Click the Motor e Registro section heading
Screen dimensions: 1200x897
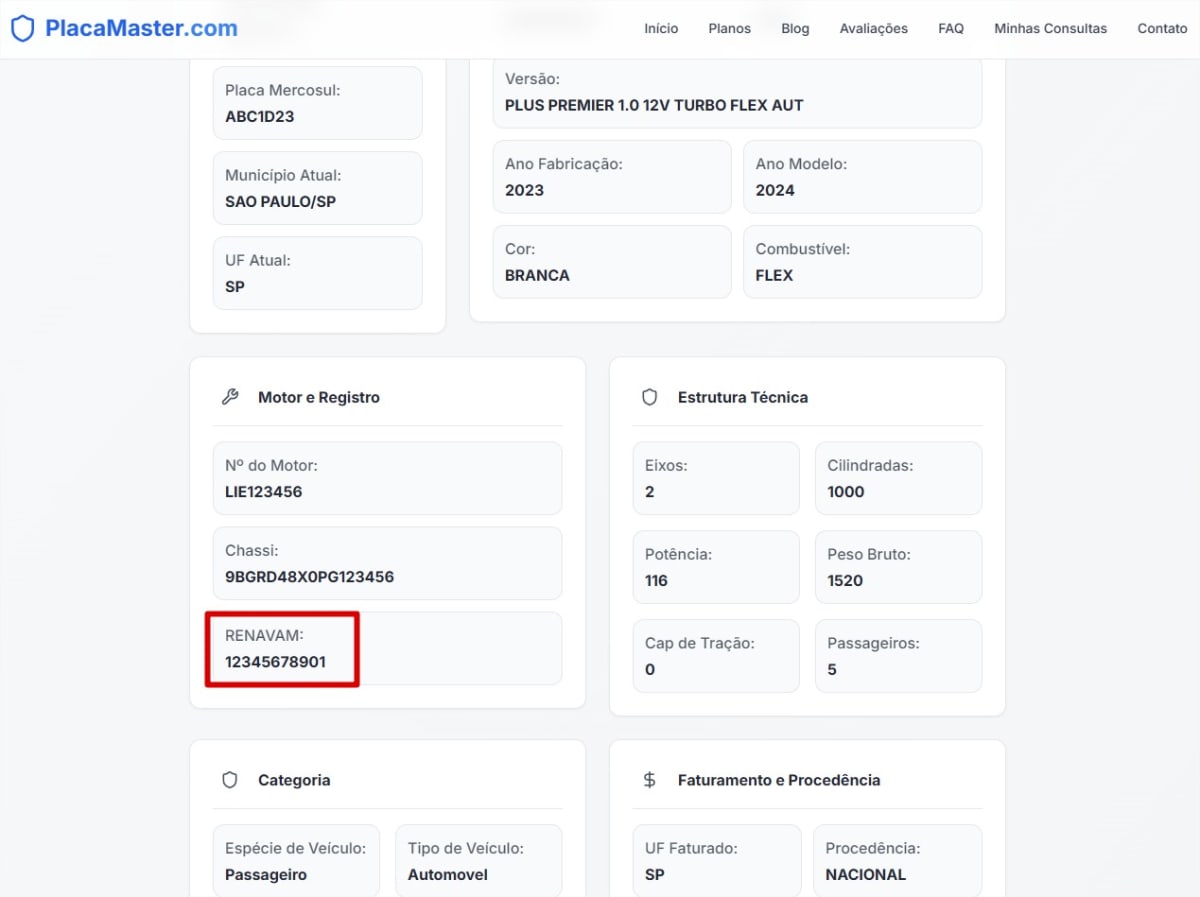coord(319,397)
